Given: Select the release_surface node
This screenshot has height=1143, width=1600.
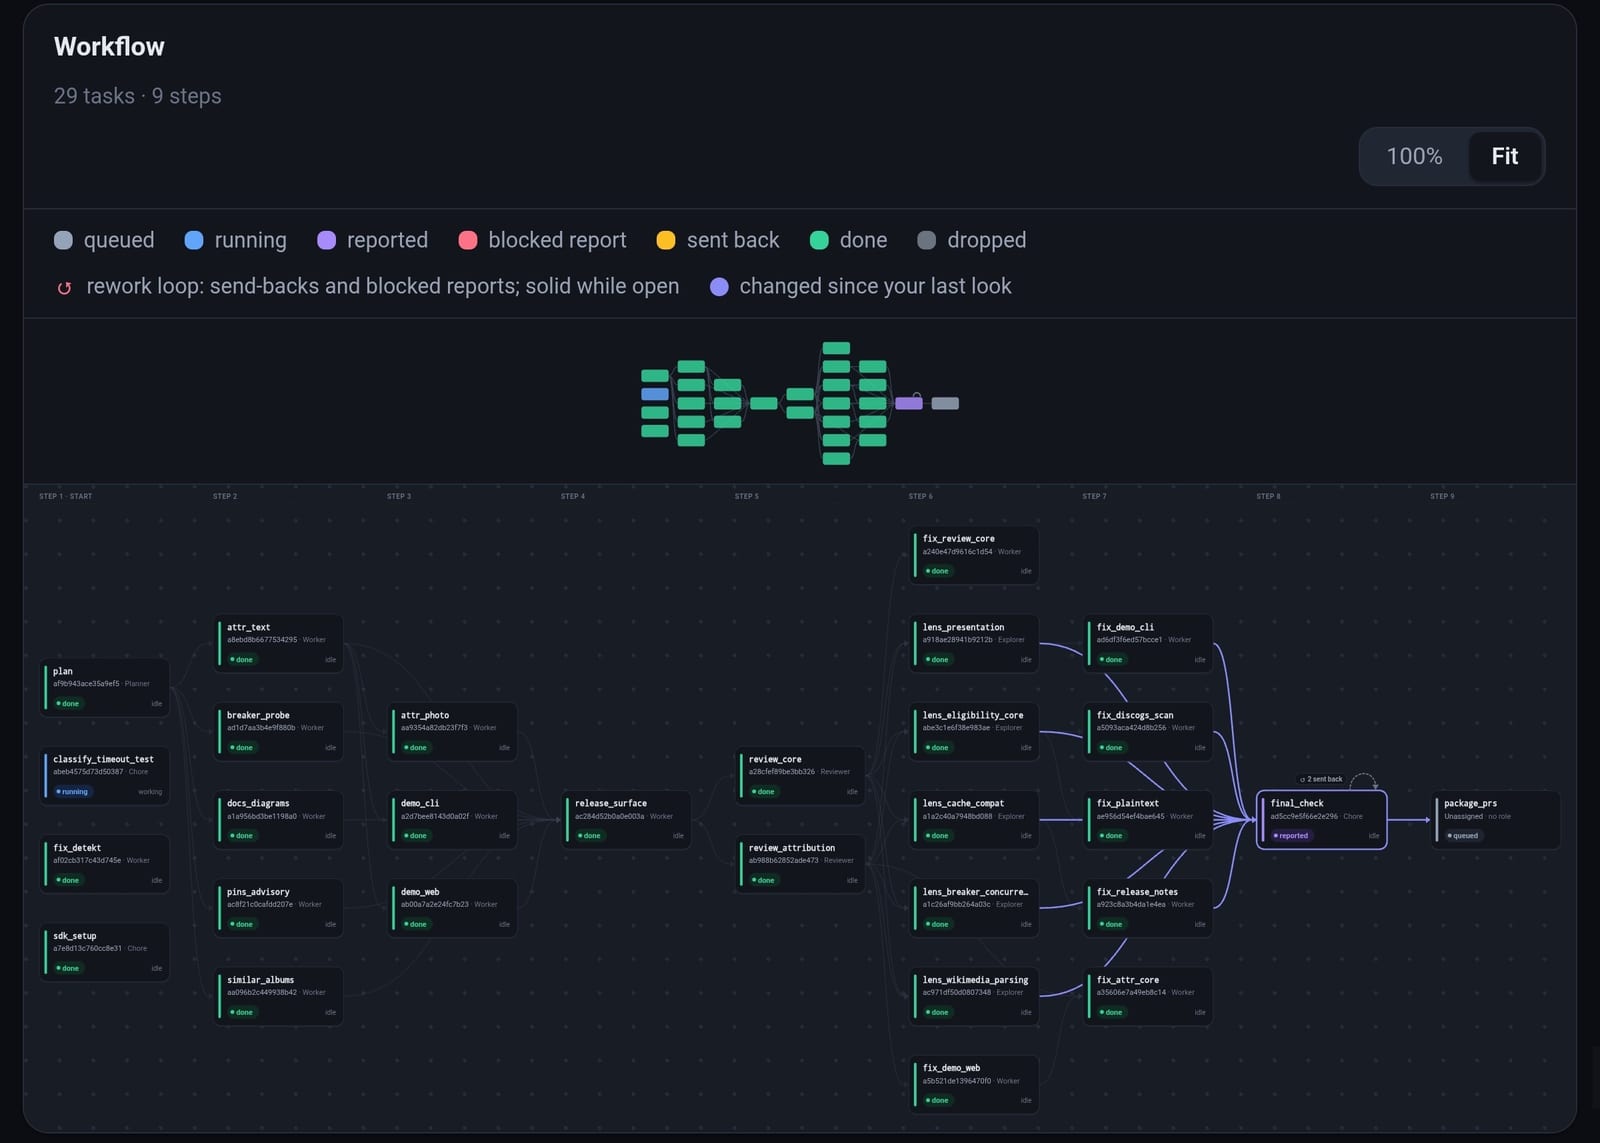Looking at the screenshot, I should pyautogui.click(x=627, y=819).
